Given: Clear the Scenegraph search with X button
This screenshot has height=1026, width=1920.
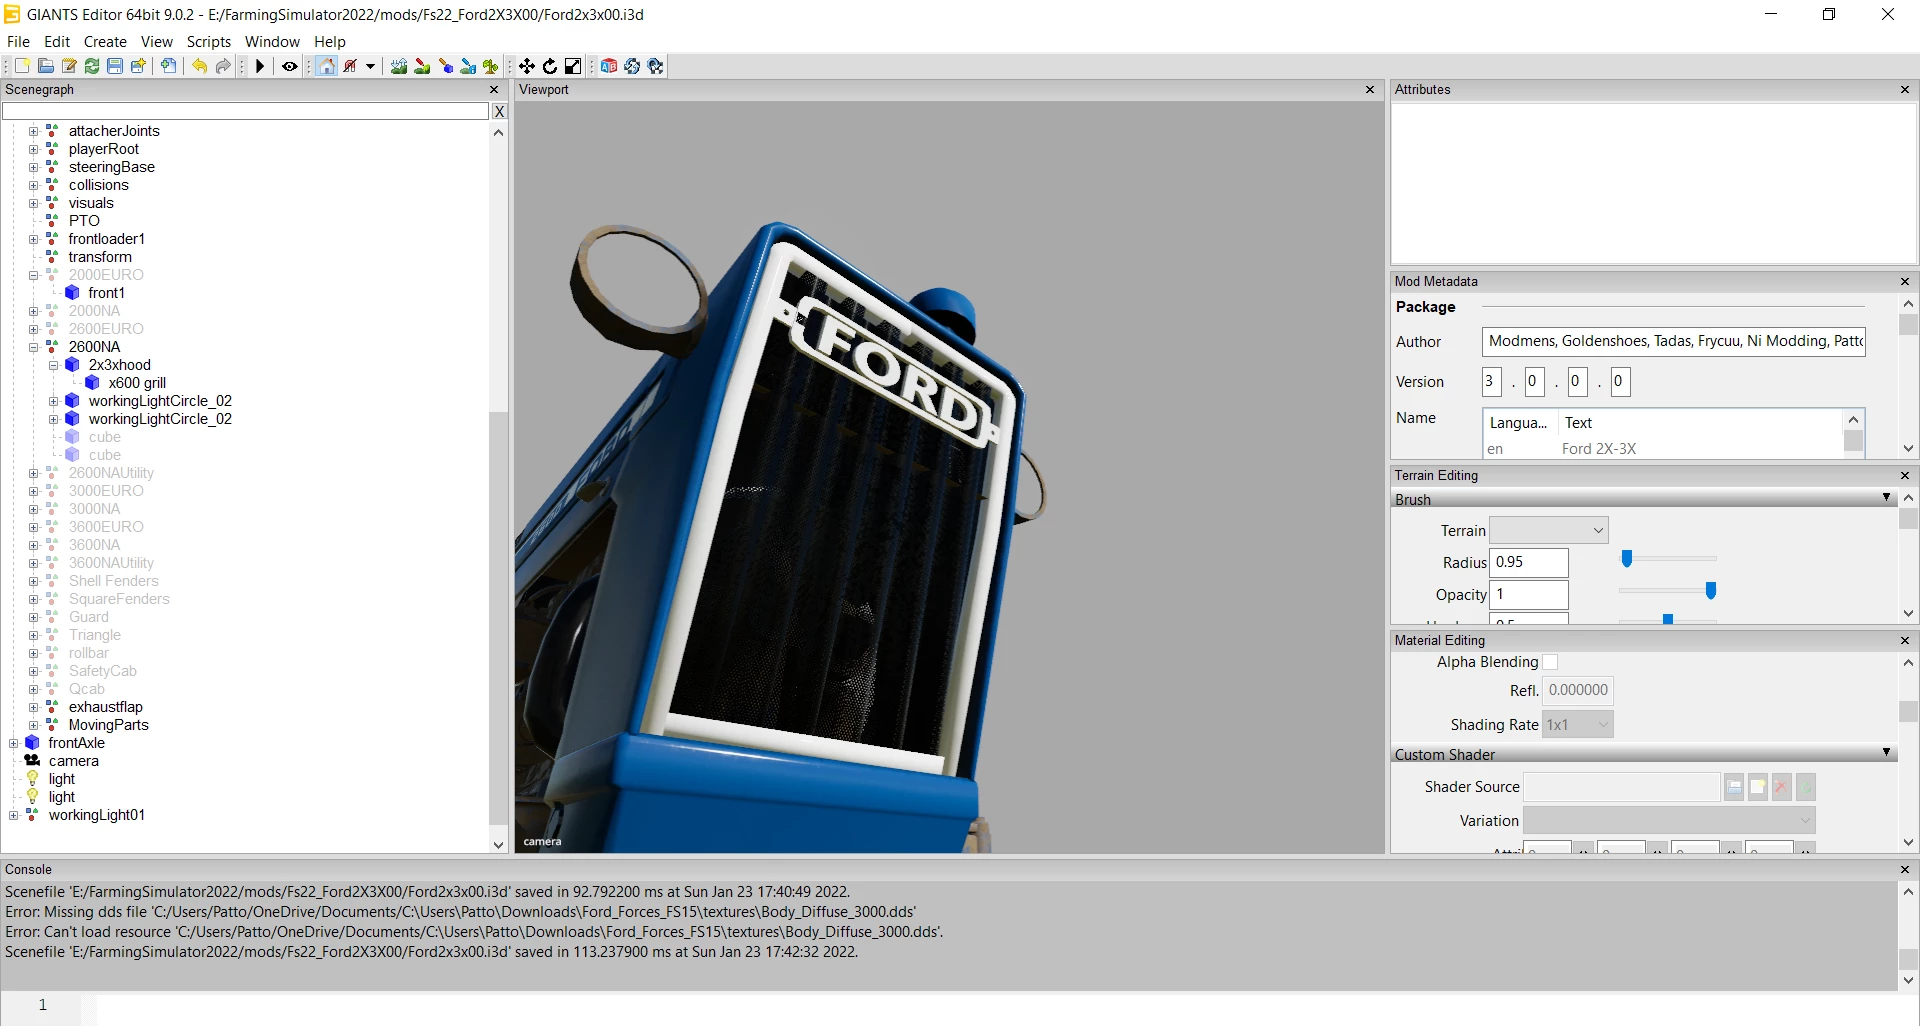Looking at the screenshot, I should [x=499, y=111].
